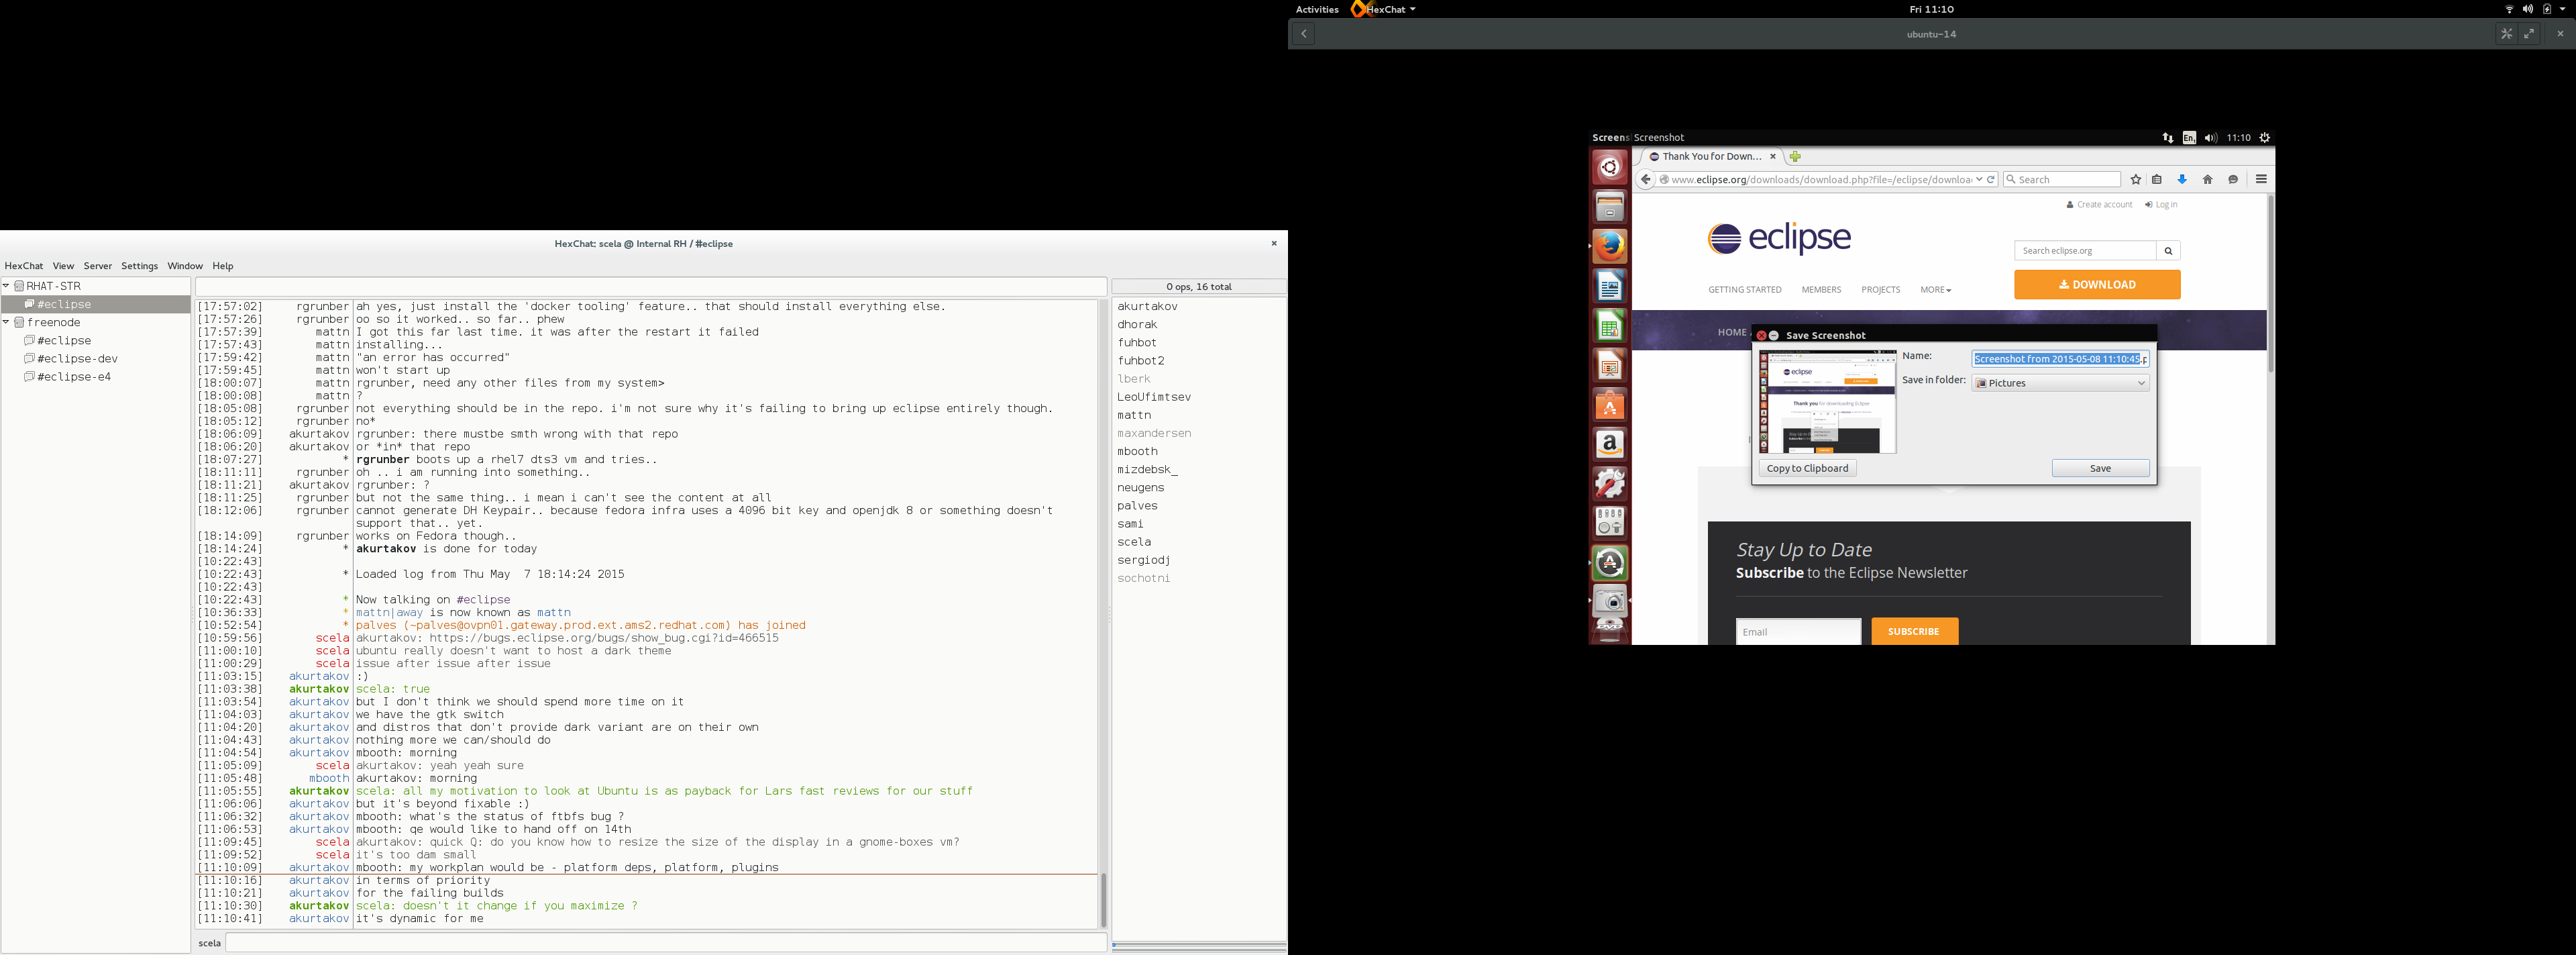
Task: Open the Unity tweak tool launcher icon
Action: [1610, 523]
